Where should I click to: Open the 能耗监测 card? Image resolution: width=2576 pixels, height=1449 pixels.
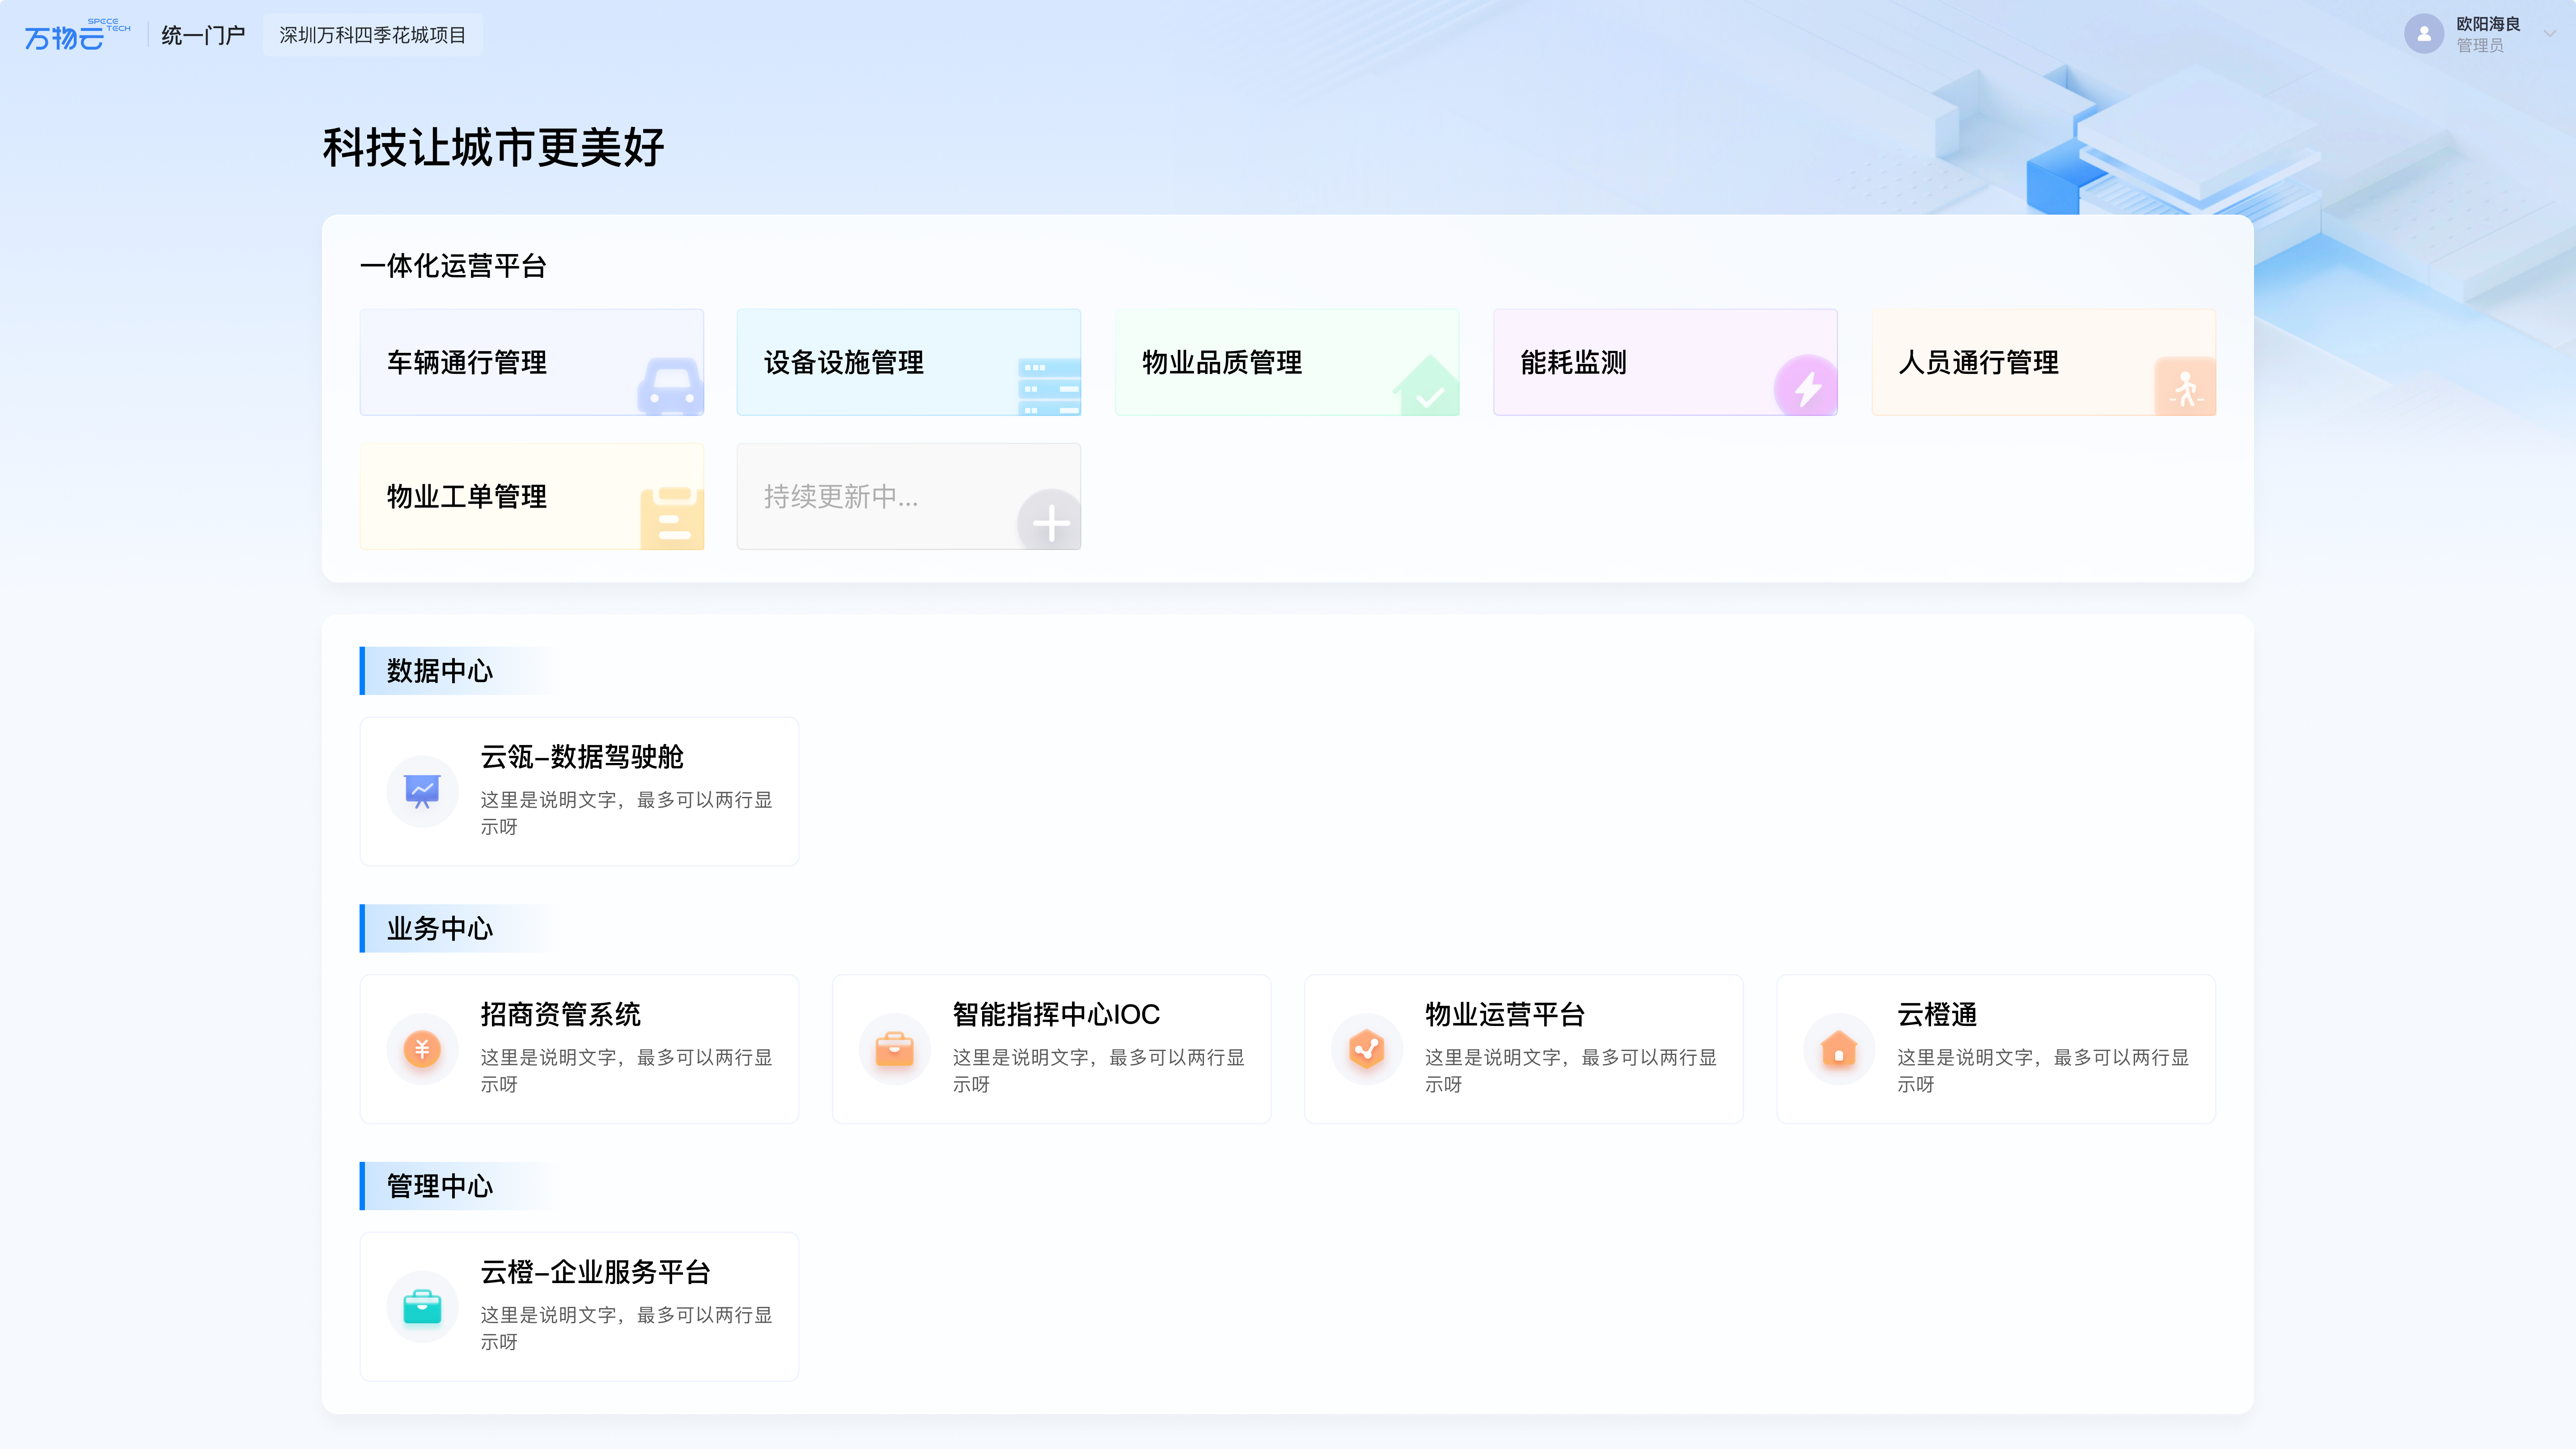point(1665,362)
